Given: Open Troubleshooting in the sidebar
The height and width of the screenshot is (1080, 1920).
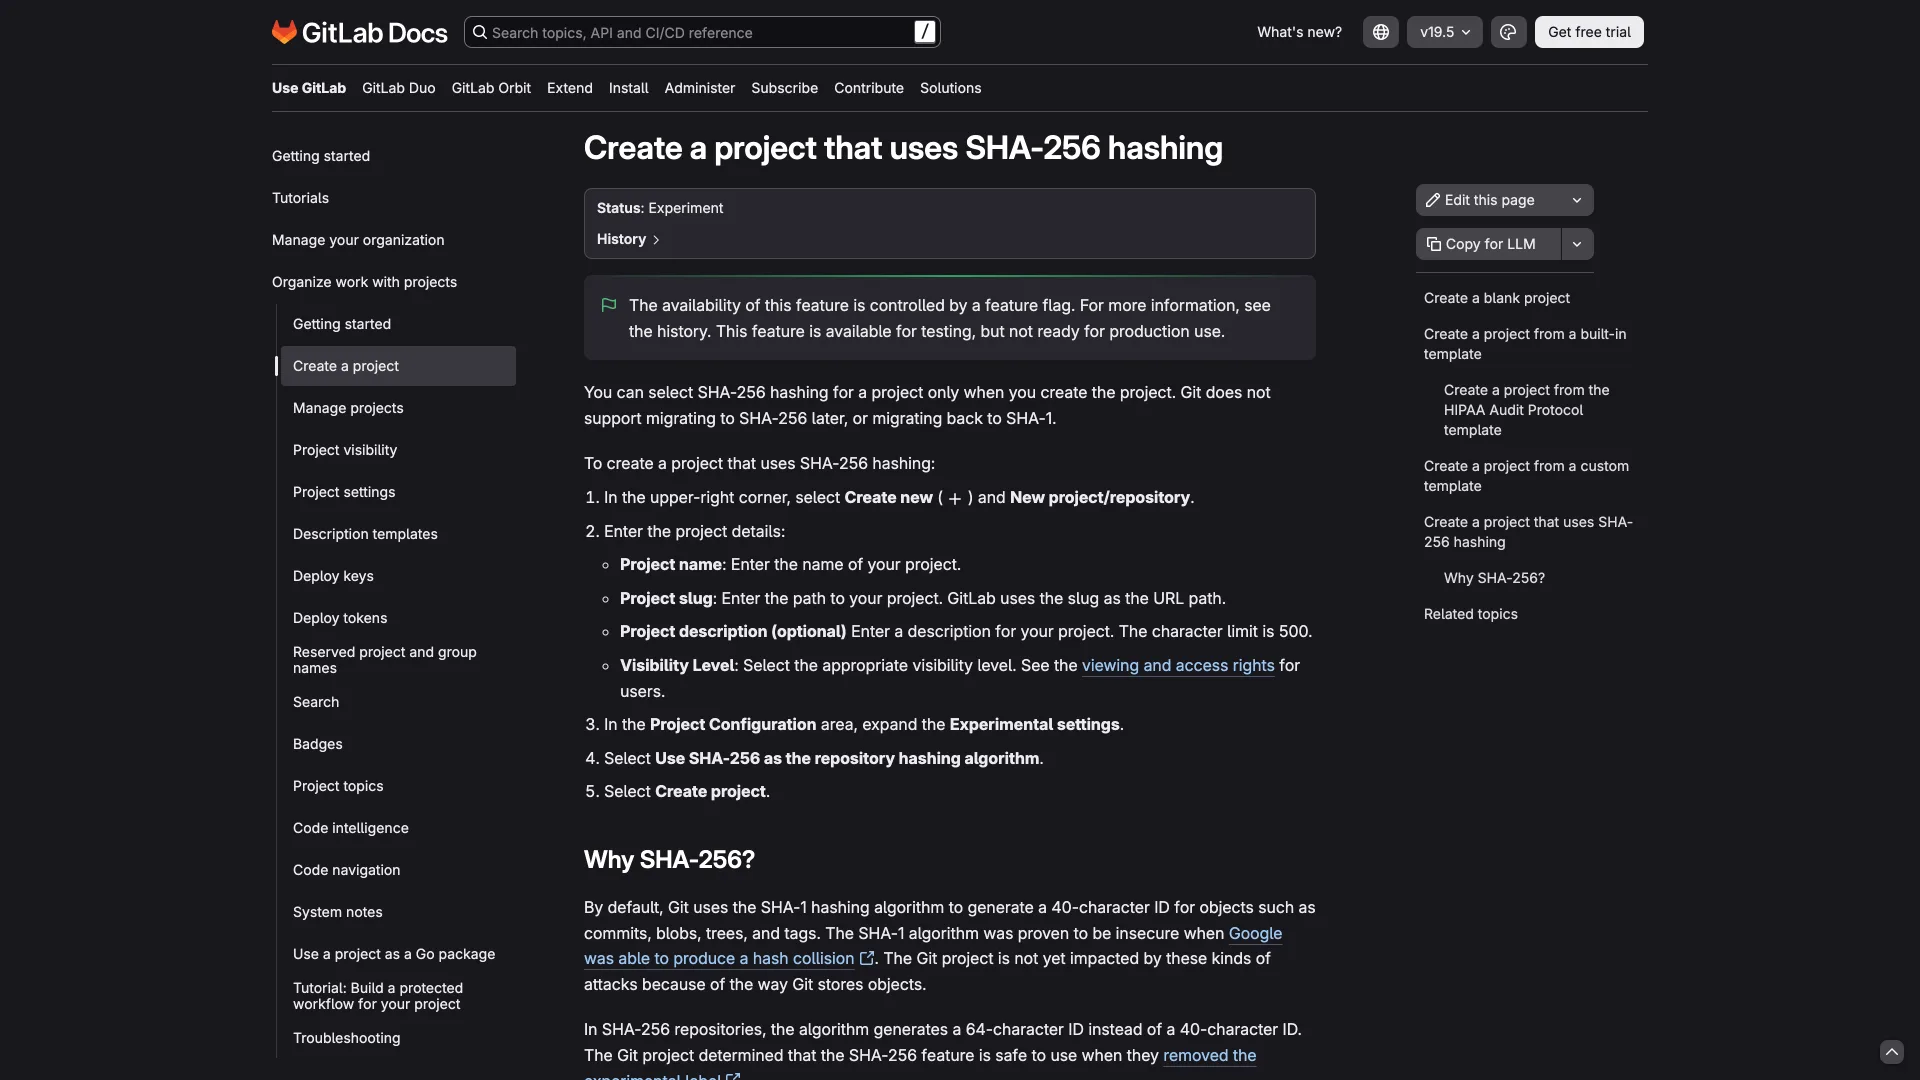Looking at the screenshot, I should pos(347,1038).
